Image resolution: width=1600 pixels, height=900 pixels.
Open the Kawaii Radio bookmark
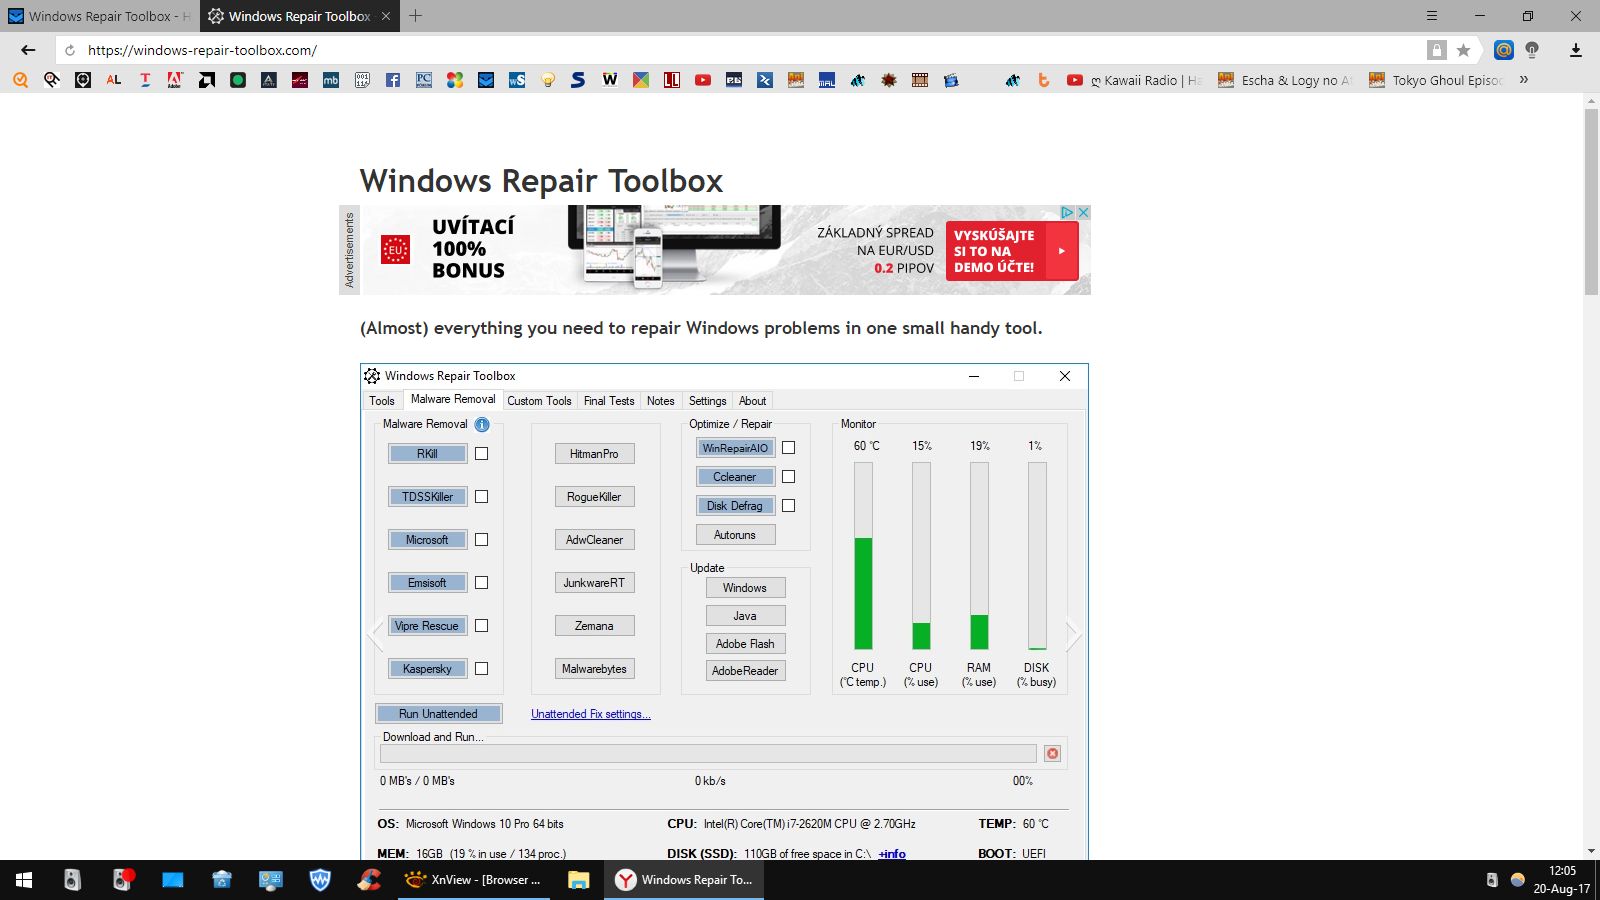click(x=1134, y=80)
